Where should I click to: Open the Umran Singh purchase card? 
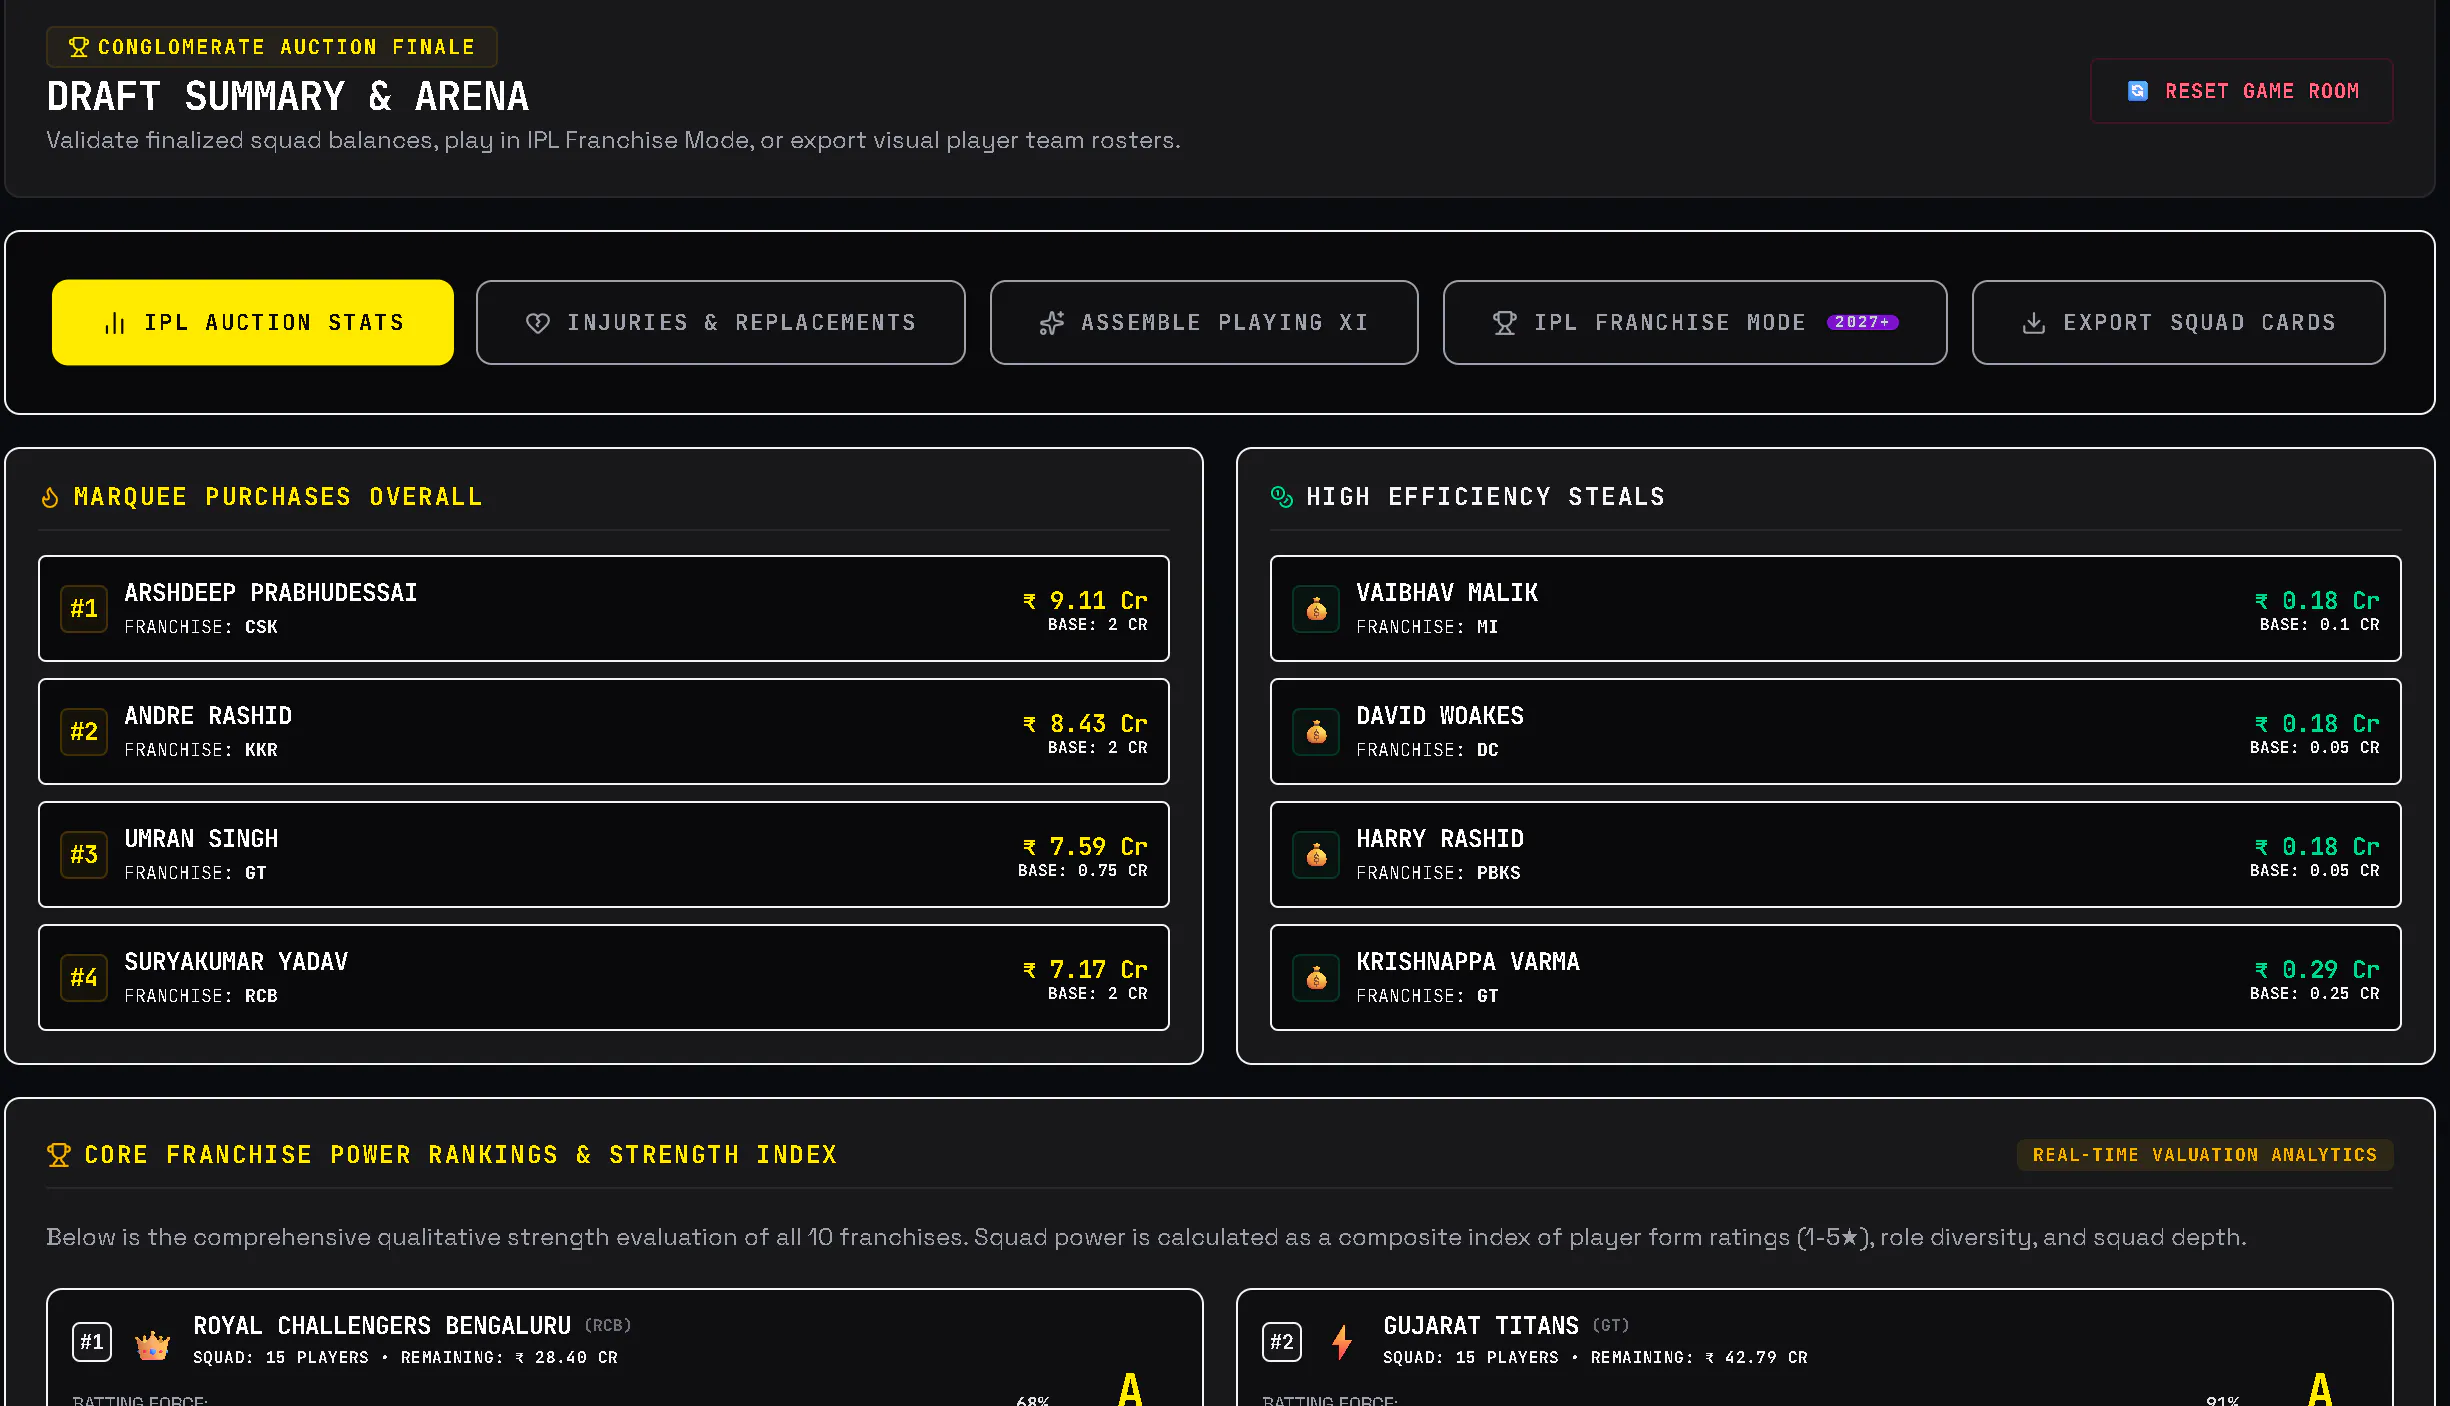(x=604, y=855)
